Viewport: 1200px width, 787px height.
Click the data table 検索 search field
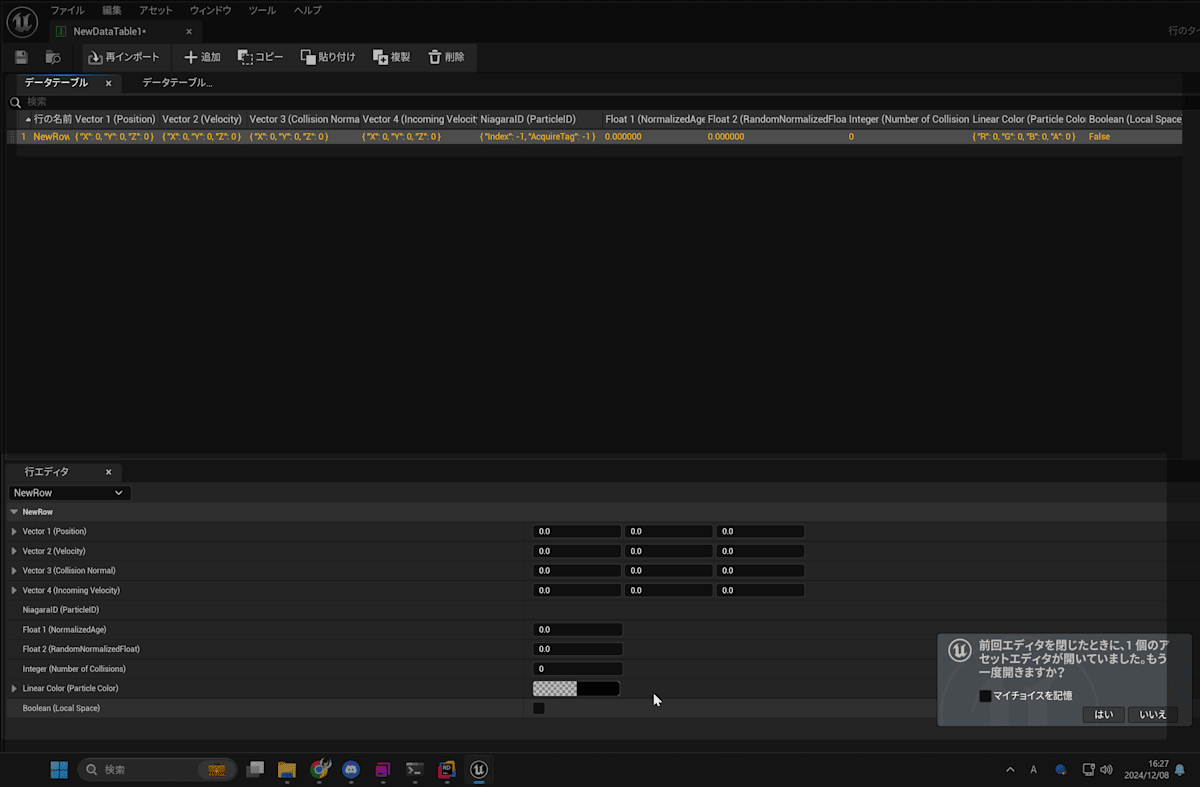click(x=600, y=102)
